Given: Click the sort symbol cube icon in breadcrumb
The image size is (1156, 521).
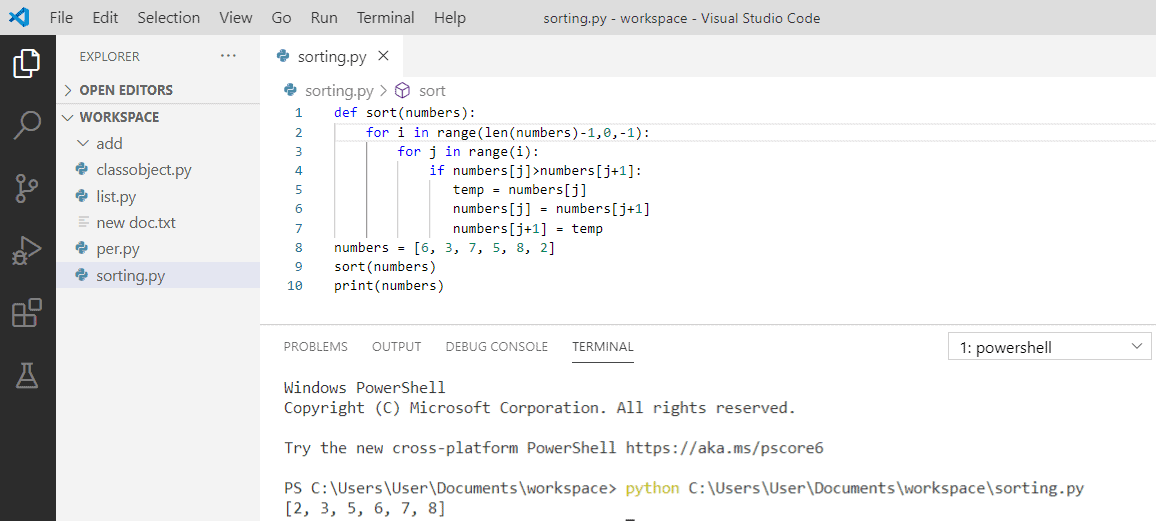Looking at the screenshot, I should coord(403,91).
